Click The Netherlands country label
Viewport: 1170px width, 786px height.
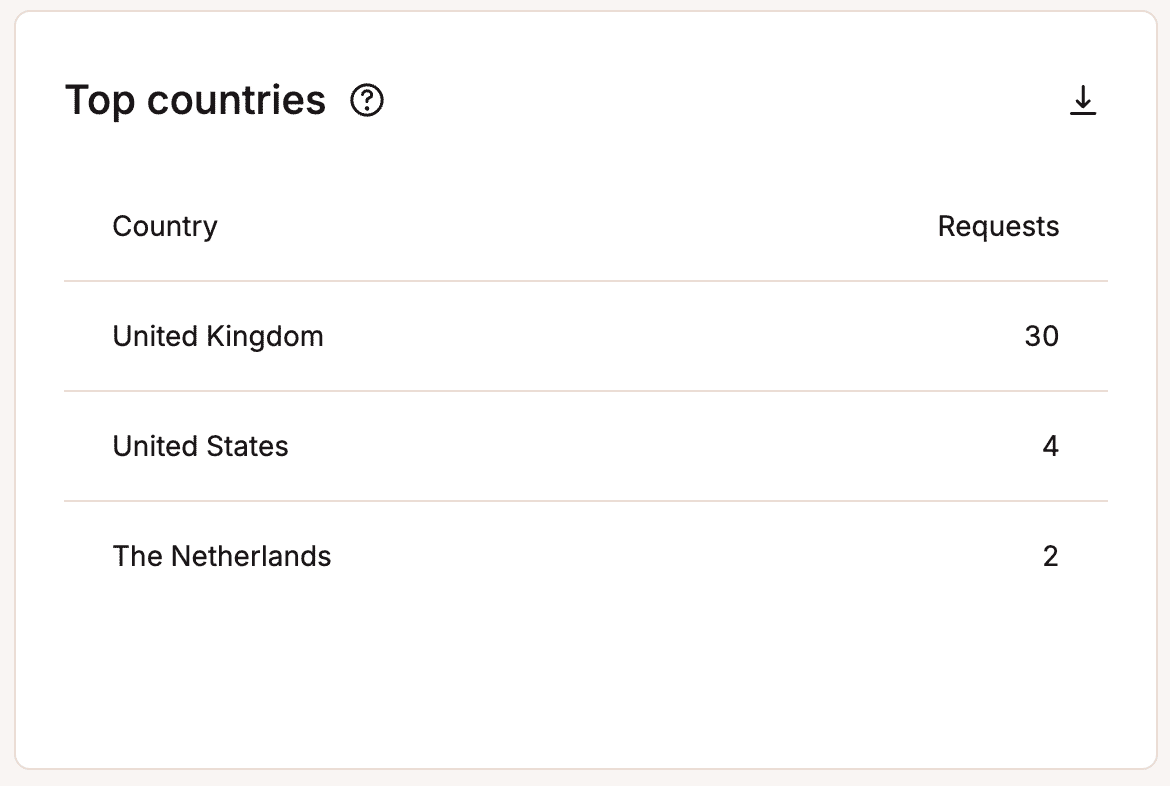(x=222, y=556)
